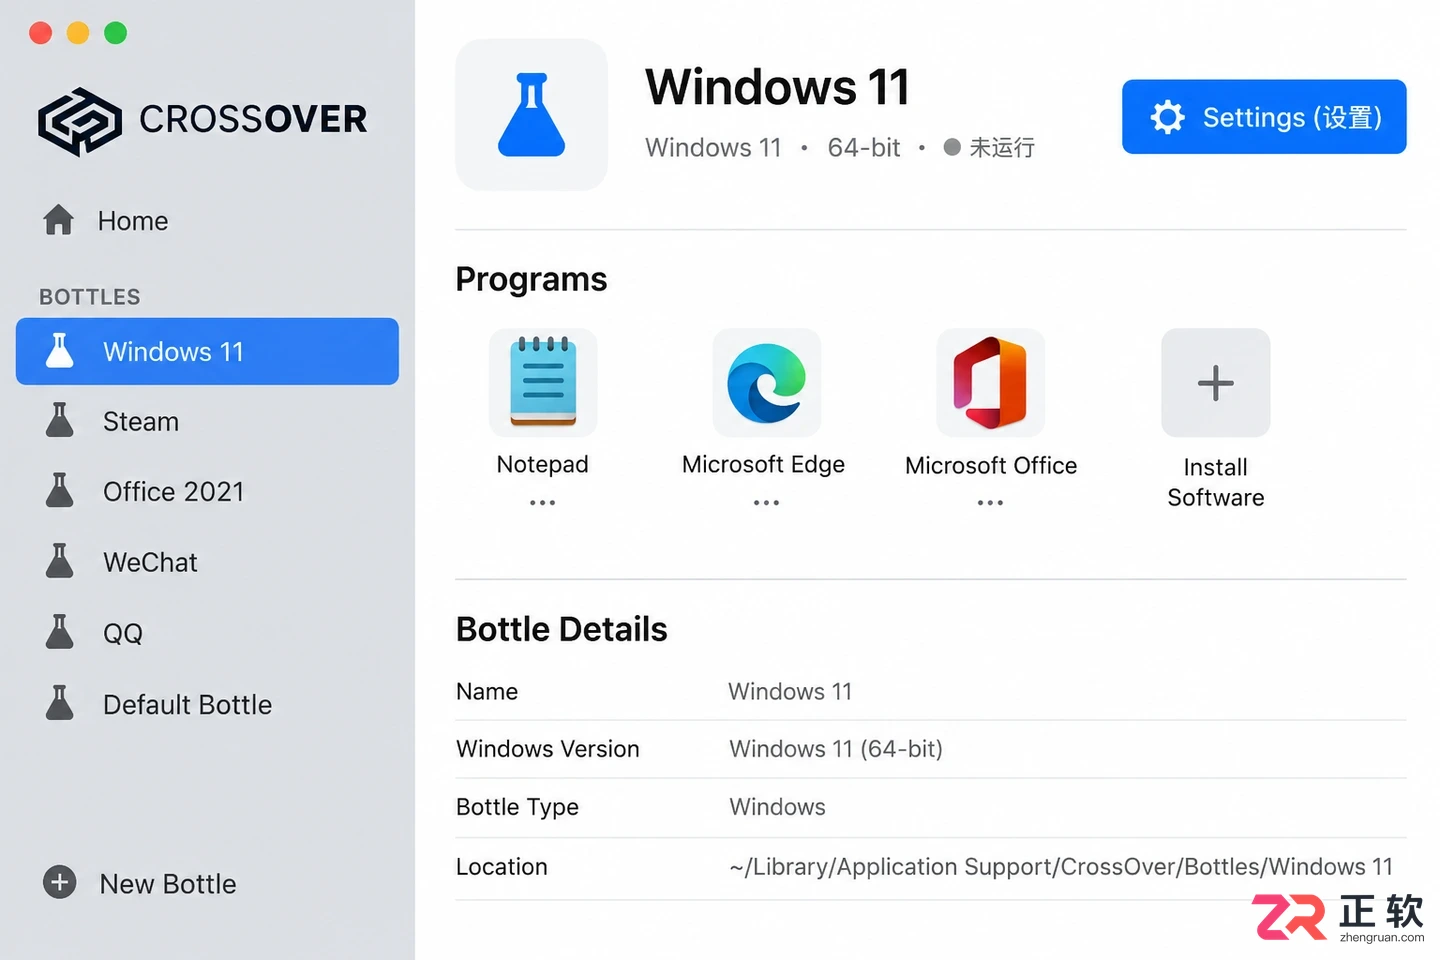Click the Windows 11 (64-bit) version value
Viewport: 1440px width, 960px height.
click(x=836, y=749)
